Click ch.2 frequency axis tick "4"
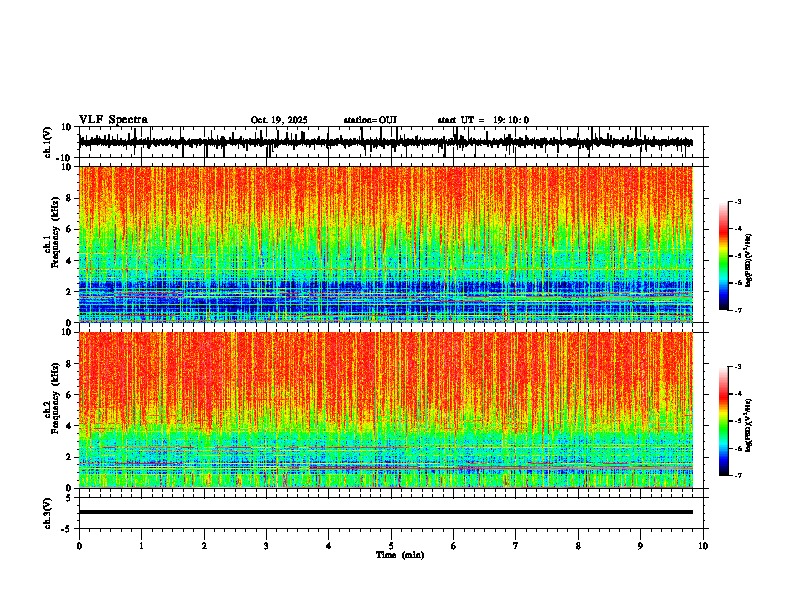The image size is (792, 612). (x=70, y=426)
